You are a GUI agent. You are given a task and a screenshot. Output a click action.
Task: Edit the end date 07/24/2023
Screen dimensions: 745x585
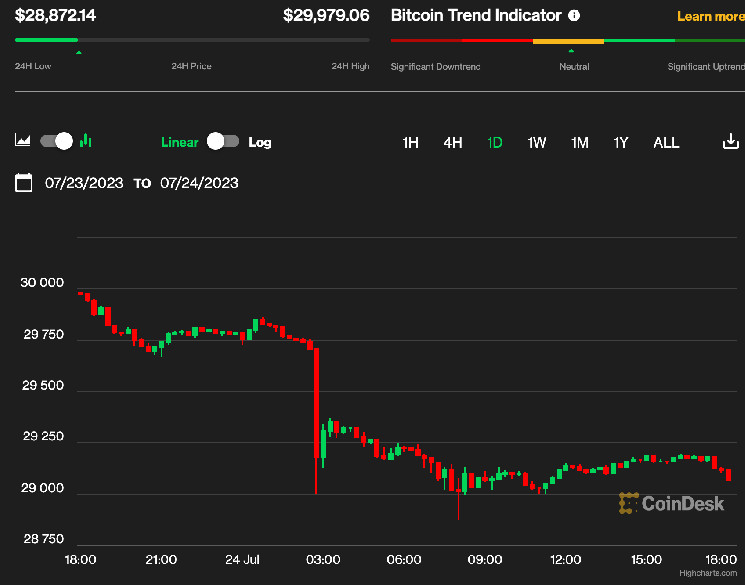[199, 183]
